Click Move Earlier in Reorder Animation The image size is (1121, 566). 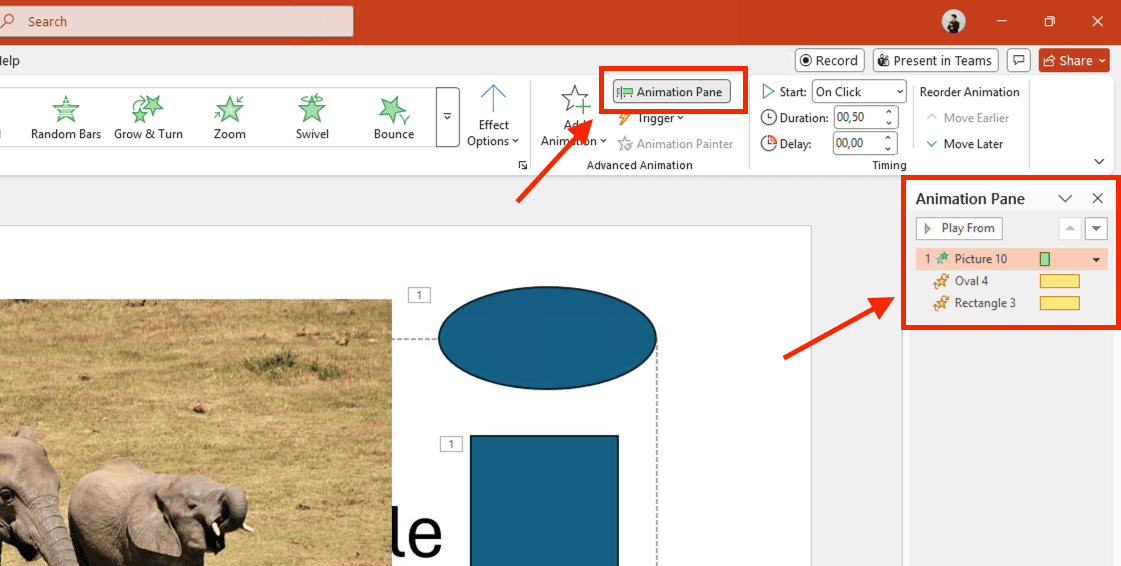(967, 118)
